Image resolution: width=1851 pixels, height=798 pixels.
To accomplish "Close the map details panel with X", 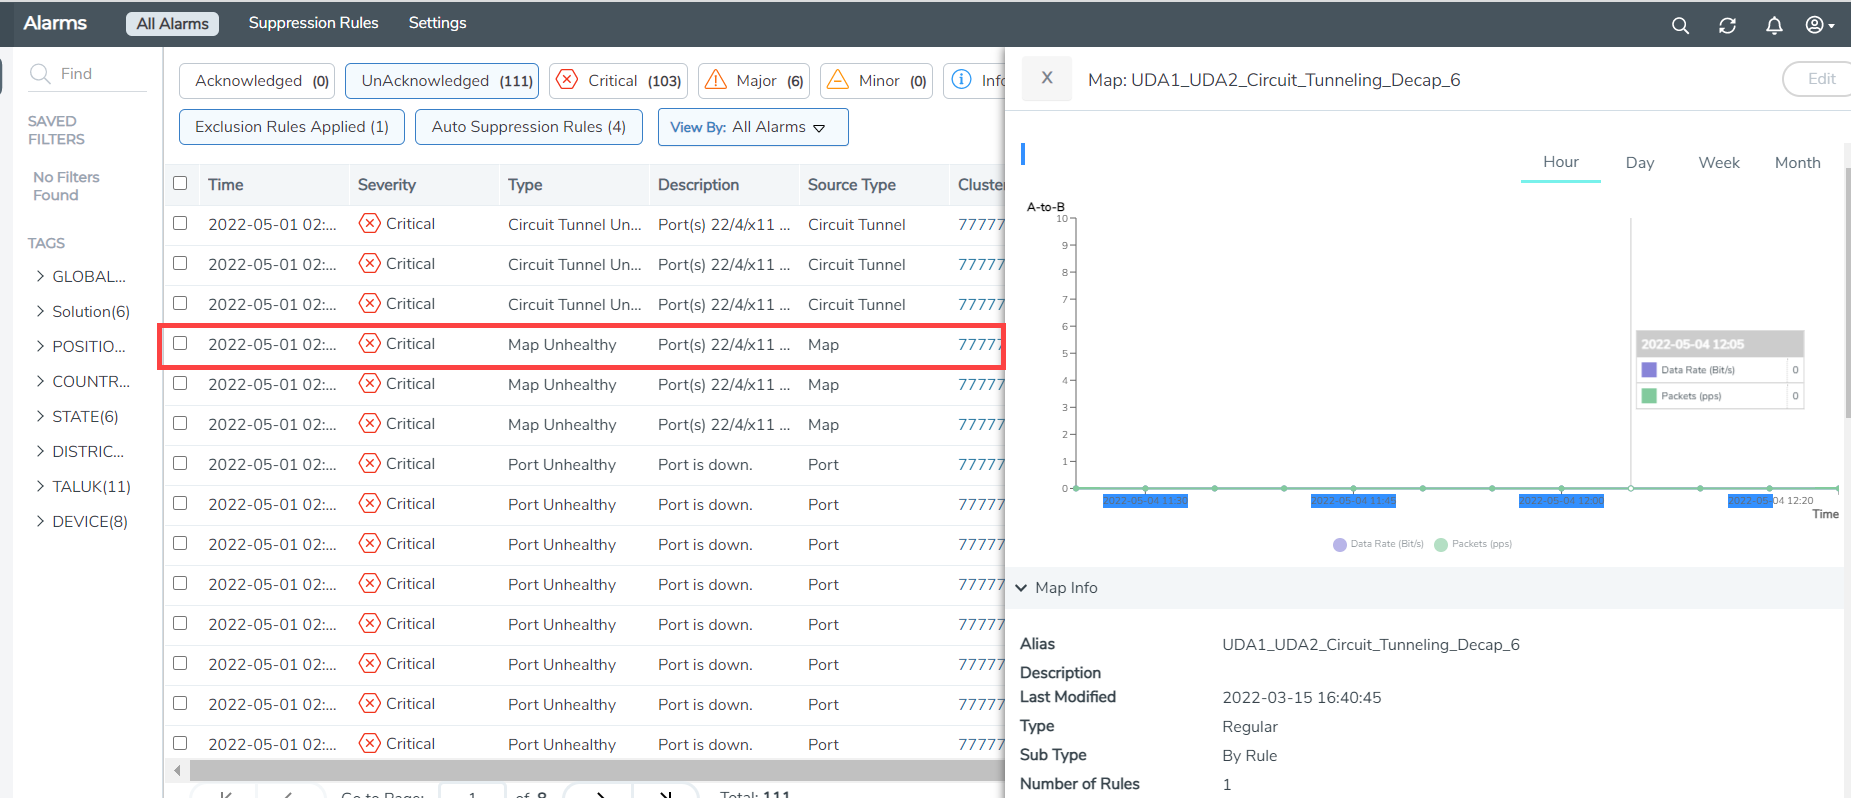I will tap(1047, 78).
